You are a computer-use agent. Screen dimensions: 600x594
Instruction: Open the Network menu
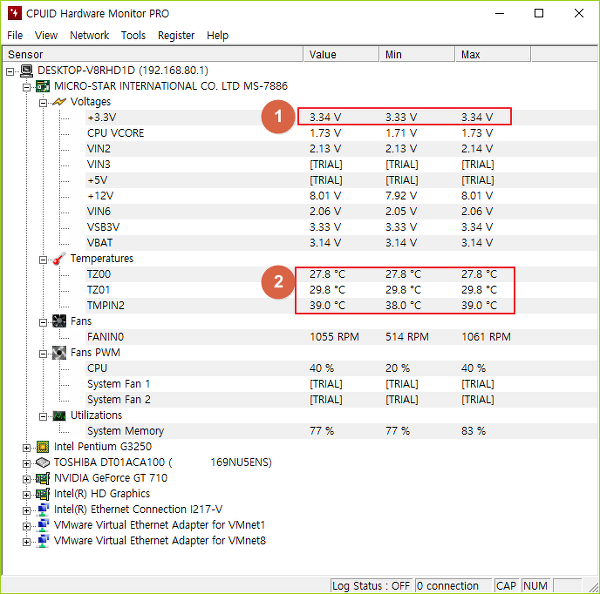click(x=90, y=35)
